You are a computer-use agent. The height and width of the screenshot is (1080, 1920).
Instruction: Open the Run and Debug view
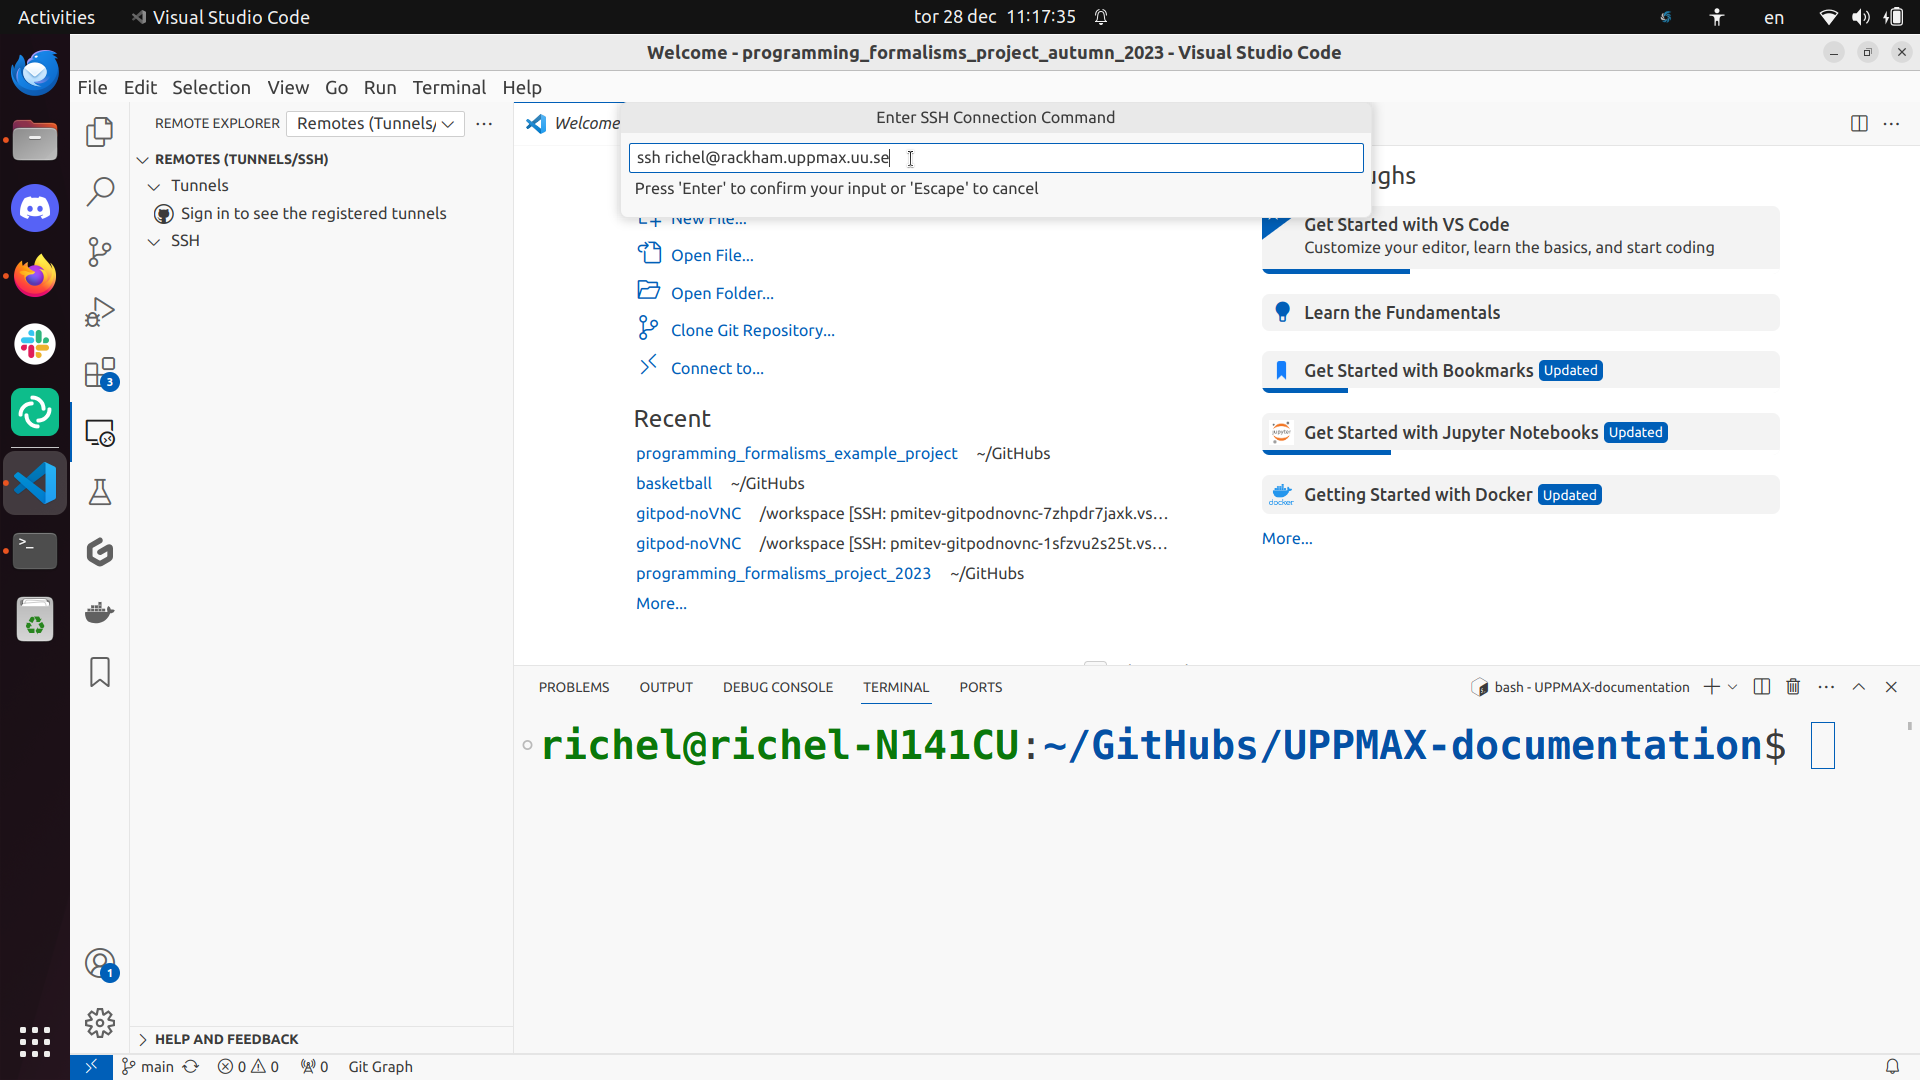click(x=100, y=312)
